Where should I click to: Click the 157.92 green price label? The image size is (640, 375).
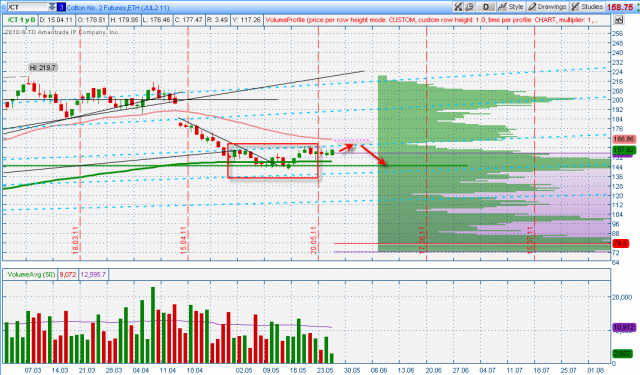click(x=623, y=150)
